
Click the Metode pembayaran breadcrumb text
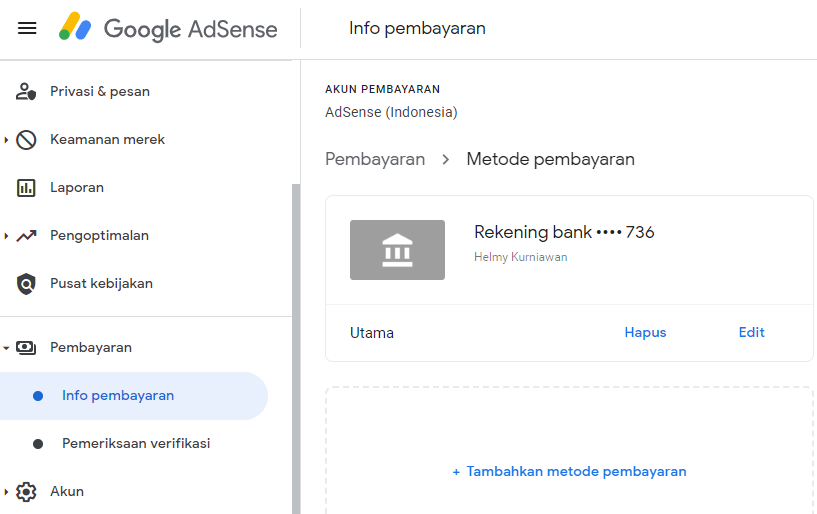click(550, 159)
